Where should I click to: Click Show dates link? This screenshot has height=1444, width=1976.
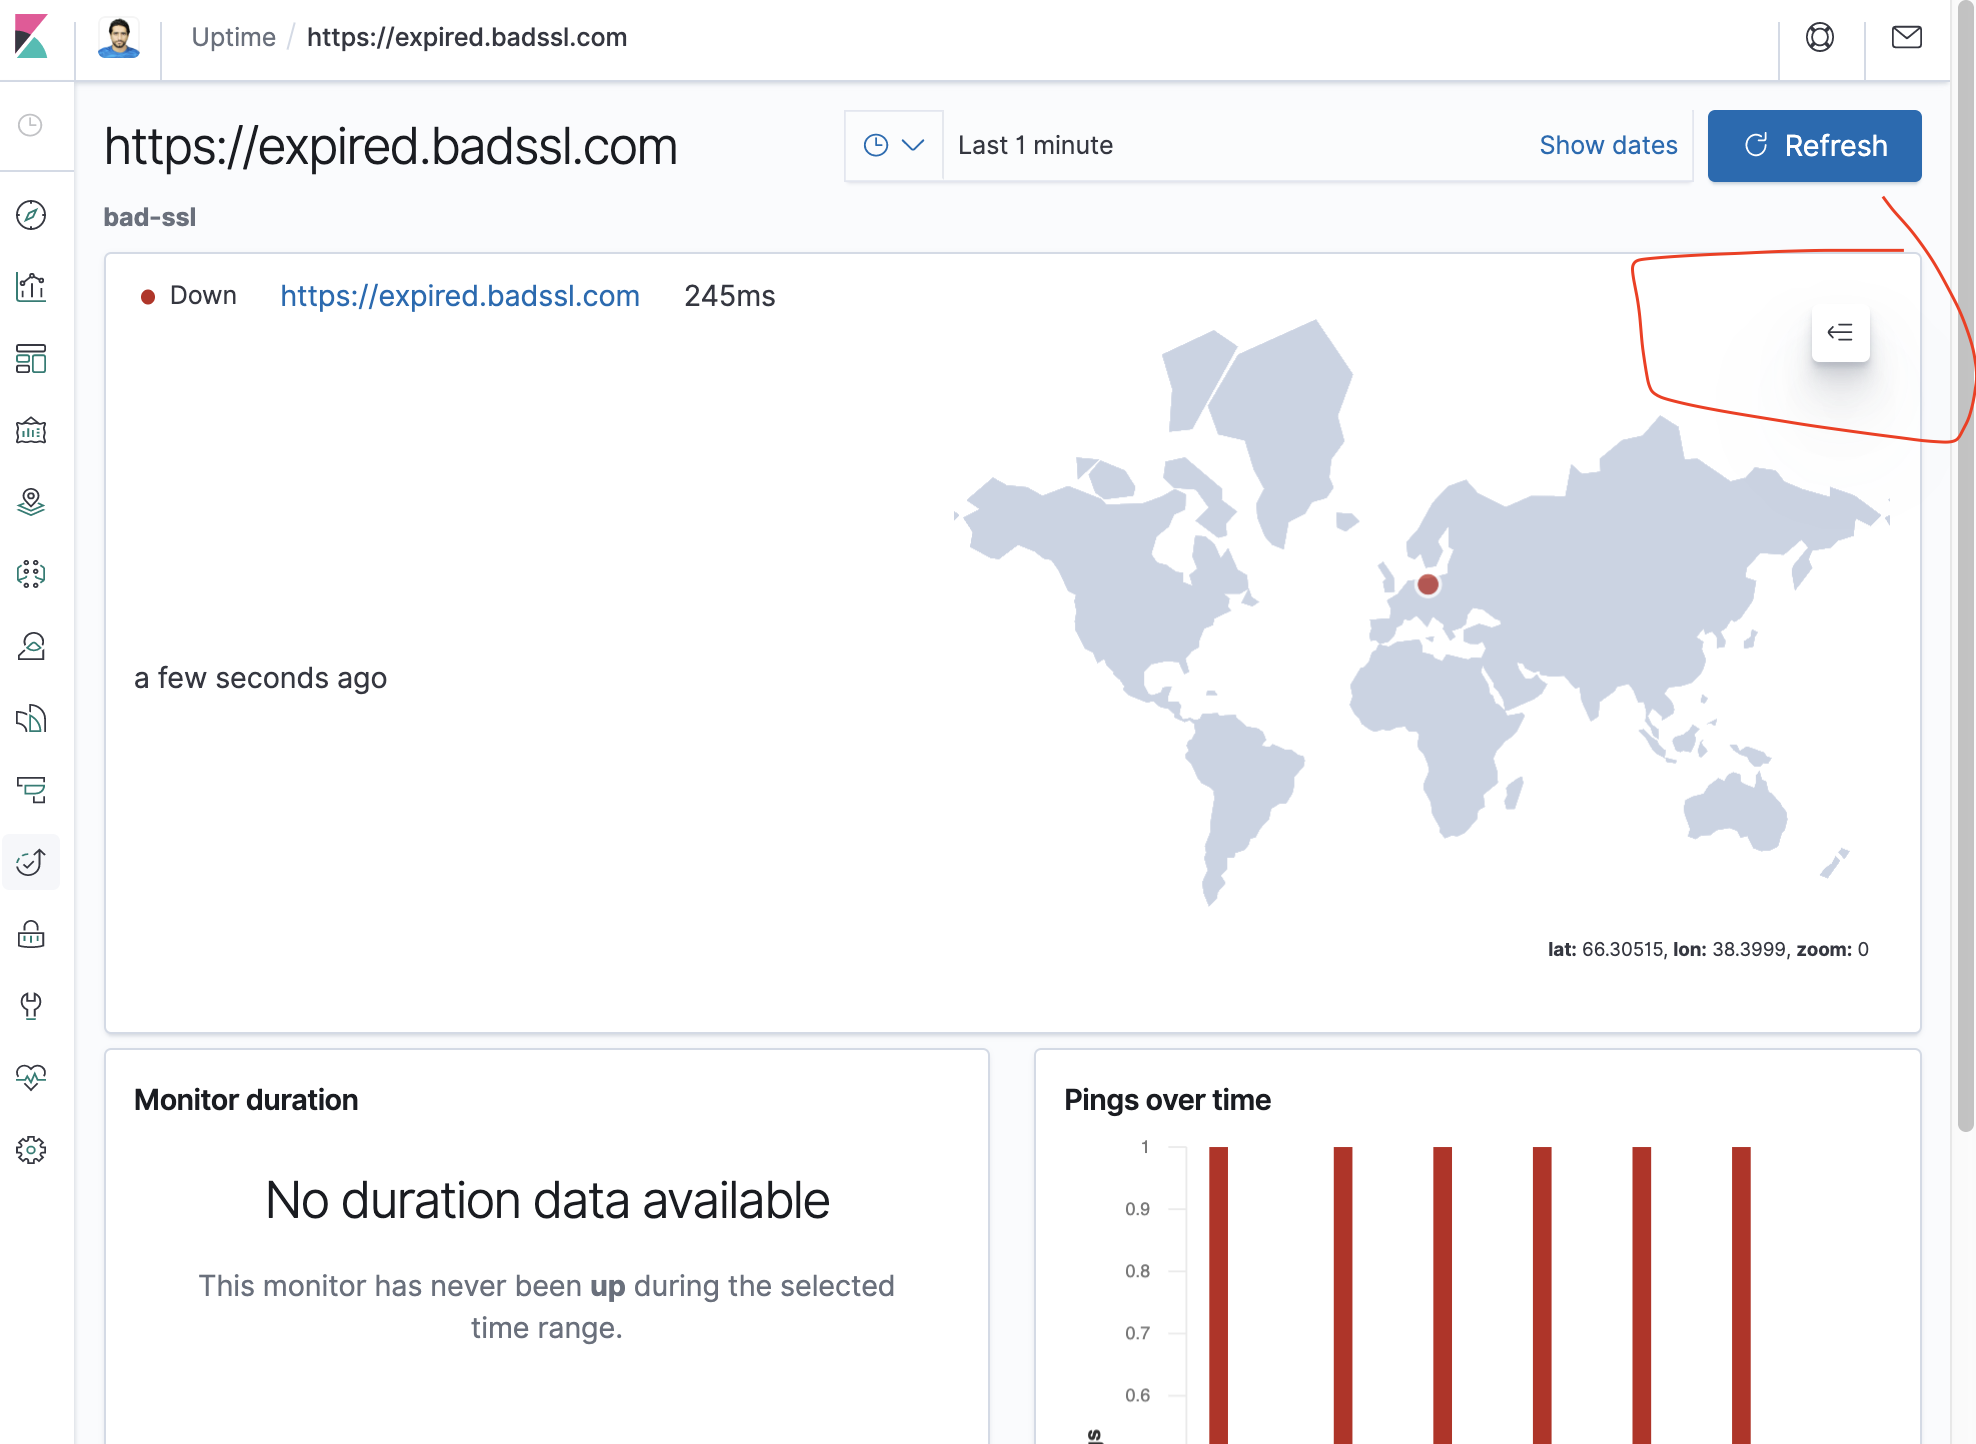pyautogui.click(x=1608, y=146)
